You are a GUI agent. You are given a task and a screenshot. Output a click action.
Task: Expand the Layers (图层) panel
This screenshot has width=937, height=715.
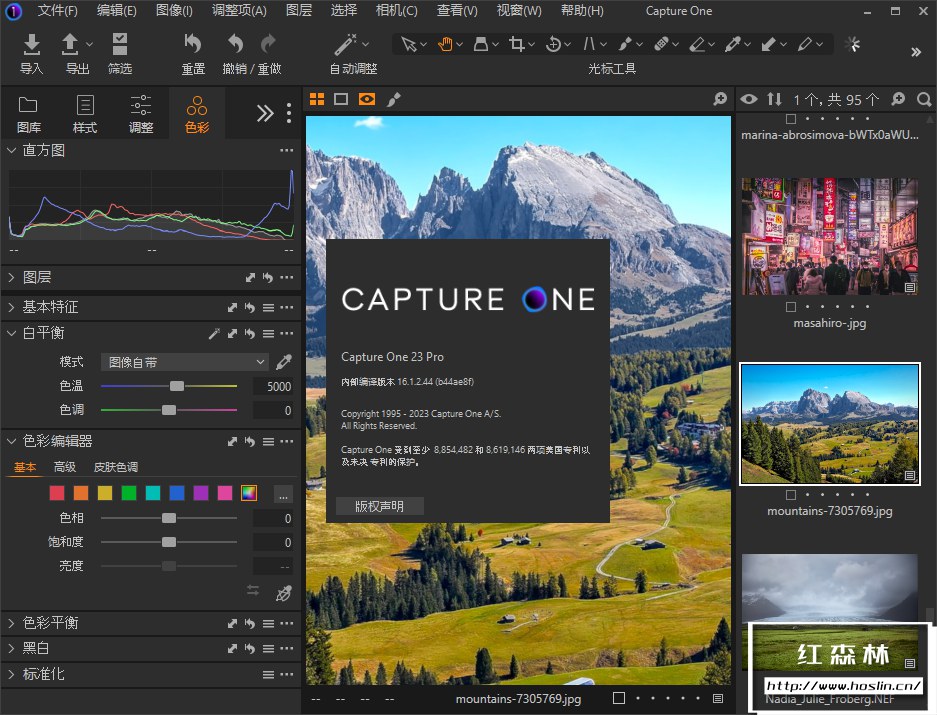point(36,277)
